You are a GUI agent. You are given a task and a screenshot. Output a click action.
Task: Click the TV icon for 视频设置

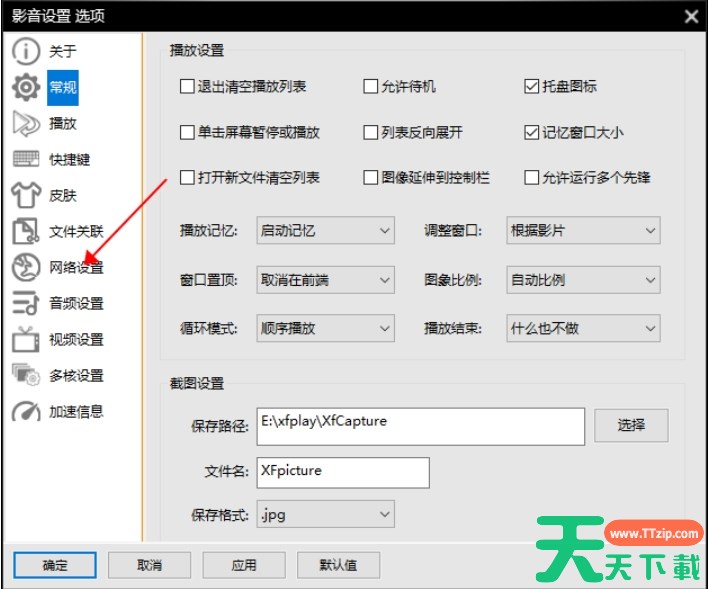pyautogui.click(x=26, y=339)
